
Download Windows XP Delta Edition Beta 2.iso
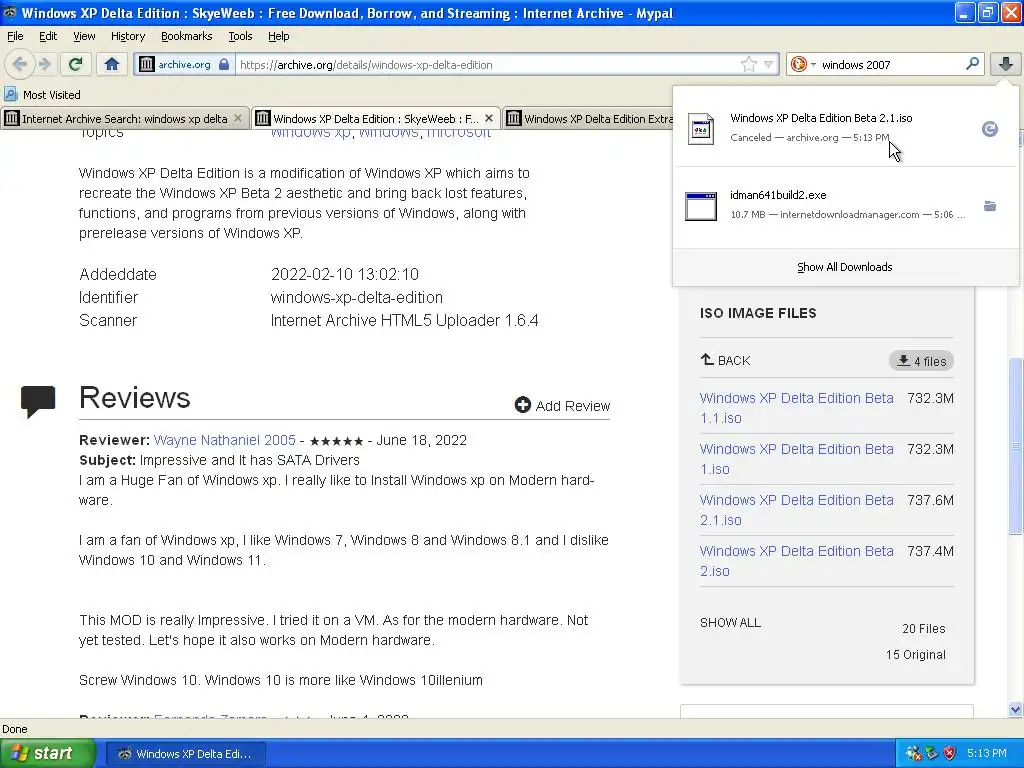[x=796, y=560]
